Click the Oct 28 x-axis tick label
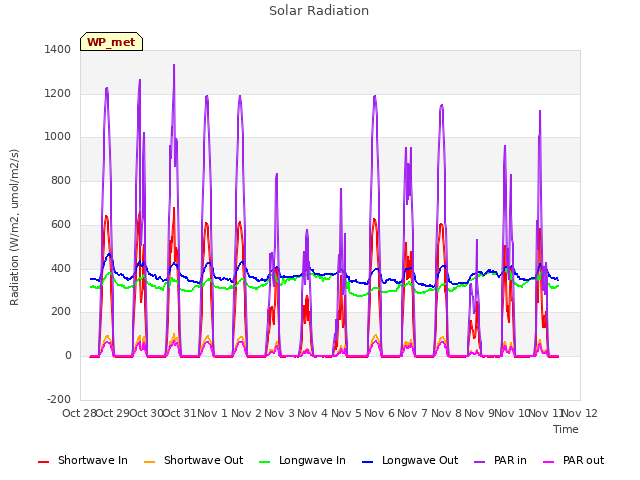The width and height of the screenshot is (640, 480). point(79,413)
